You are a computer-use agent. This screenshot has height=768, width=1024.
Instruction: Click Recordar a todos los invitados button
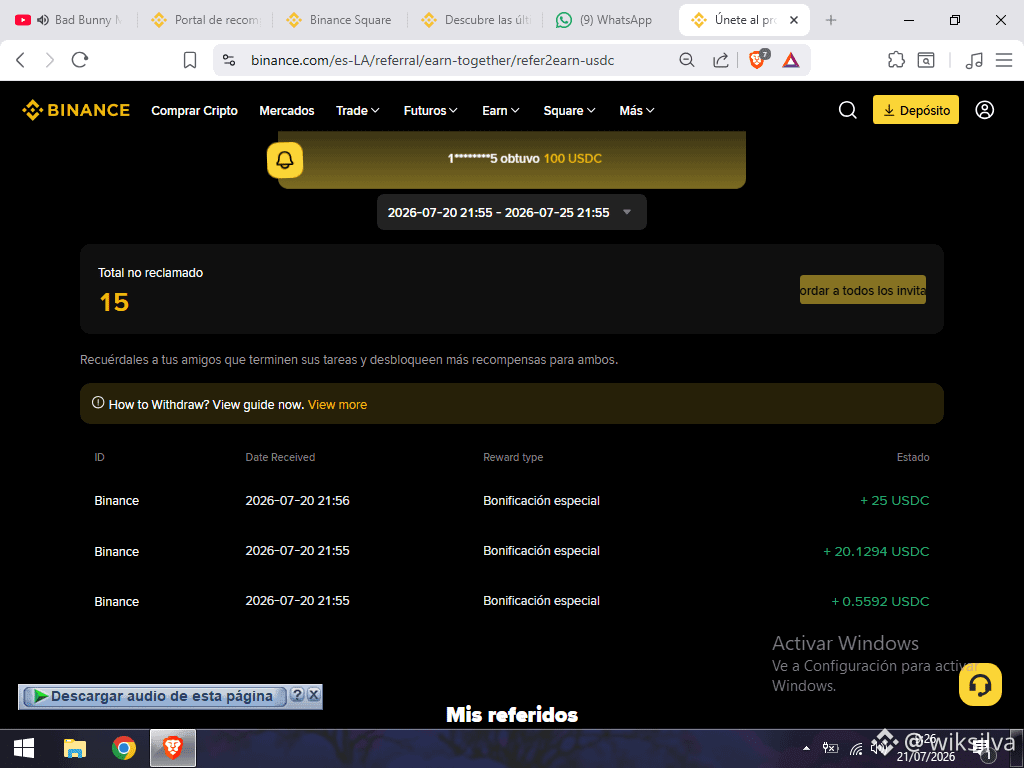[863, 290]
